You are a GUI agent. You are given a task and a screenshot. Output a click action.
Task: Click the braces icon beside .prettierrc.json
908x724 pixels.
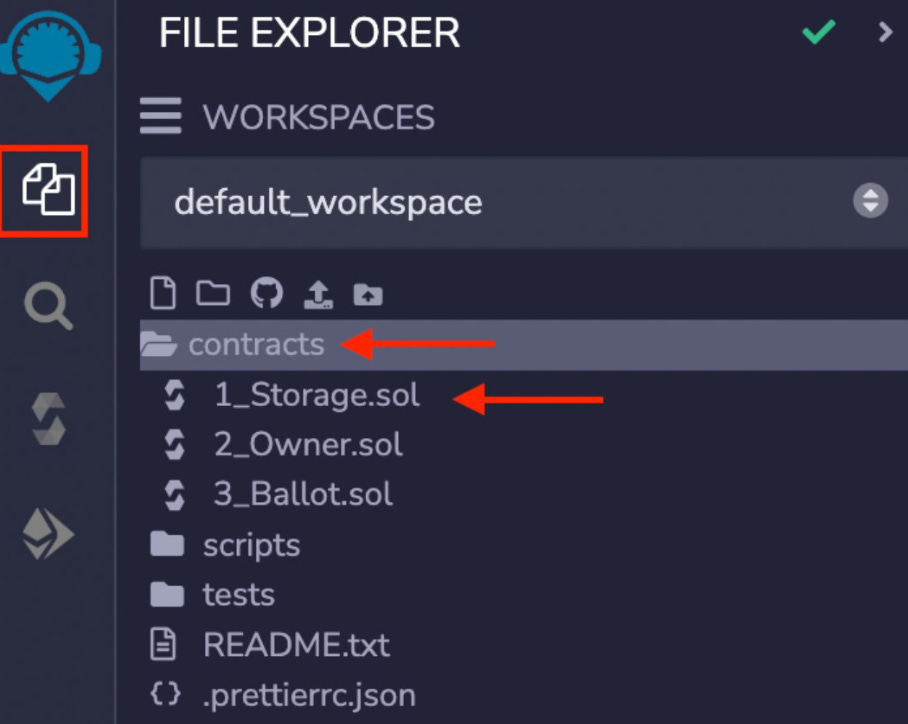pyautogui.click(x=165, y=694)
